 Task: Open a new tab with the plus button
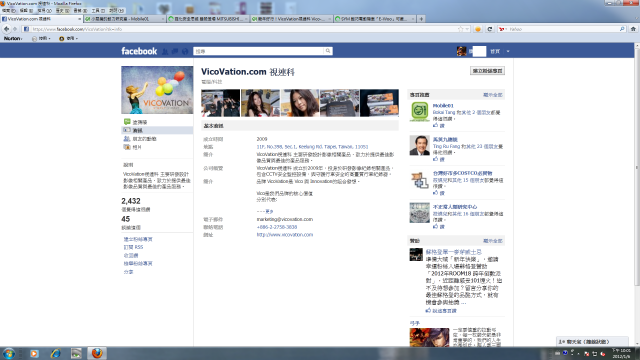(x=421, y=19)
